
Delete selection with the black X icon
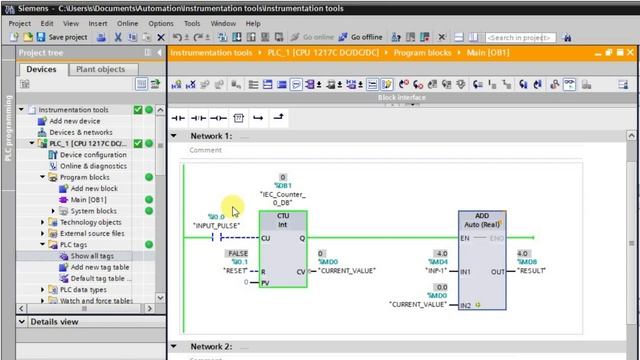(x=161, y=38)
